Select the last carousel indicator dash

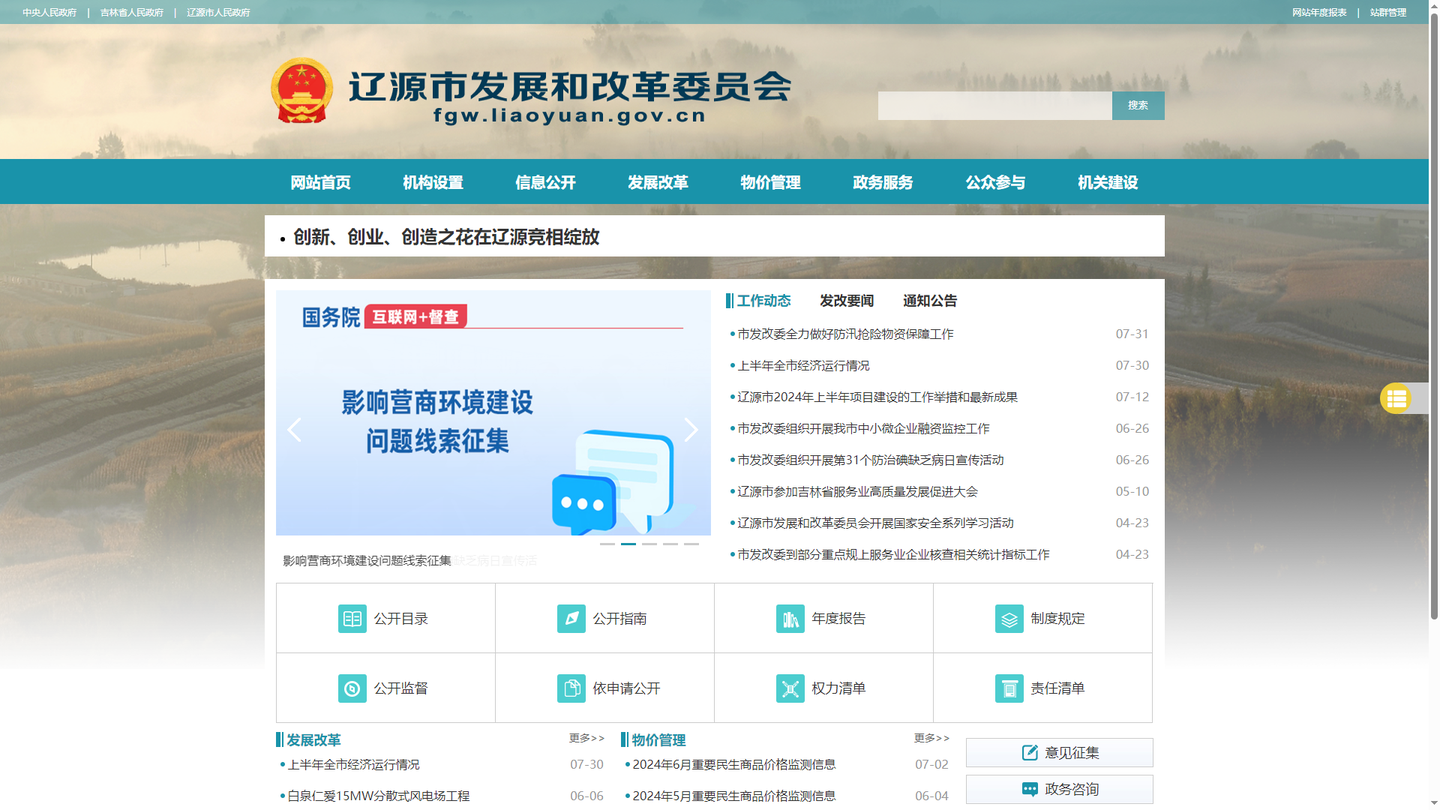(x=691, y=544)
